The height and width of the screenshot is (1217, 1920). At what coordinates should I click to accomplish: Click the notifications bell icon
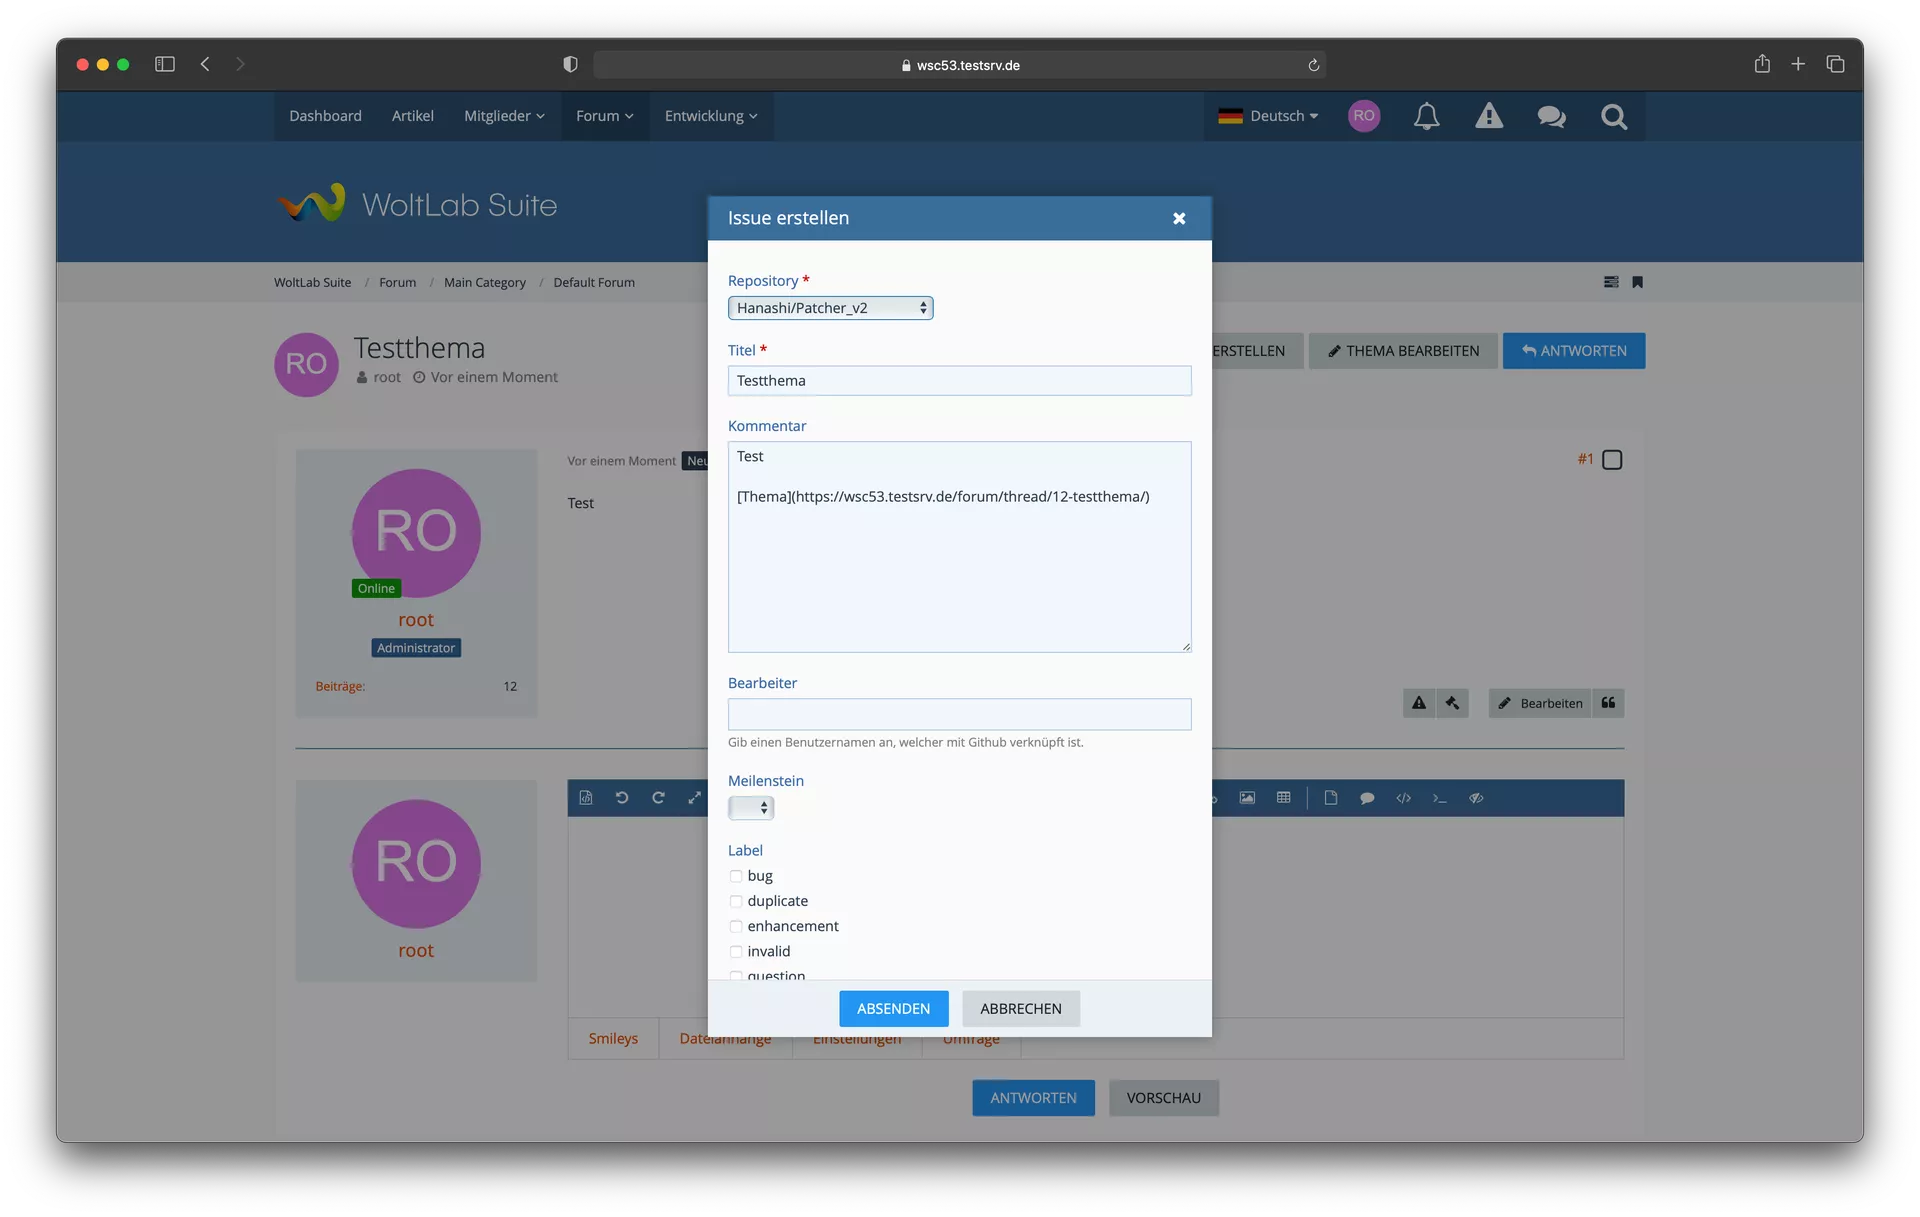(x=1426, y=116)
